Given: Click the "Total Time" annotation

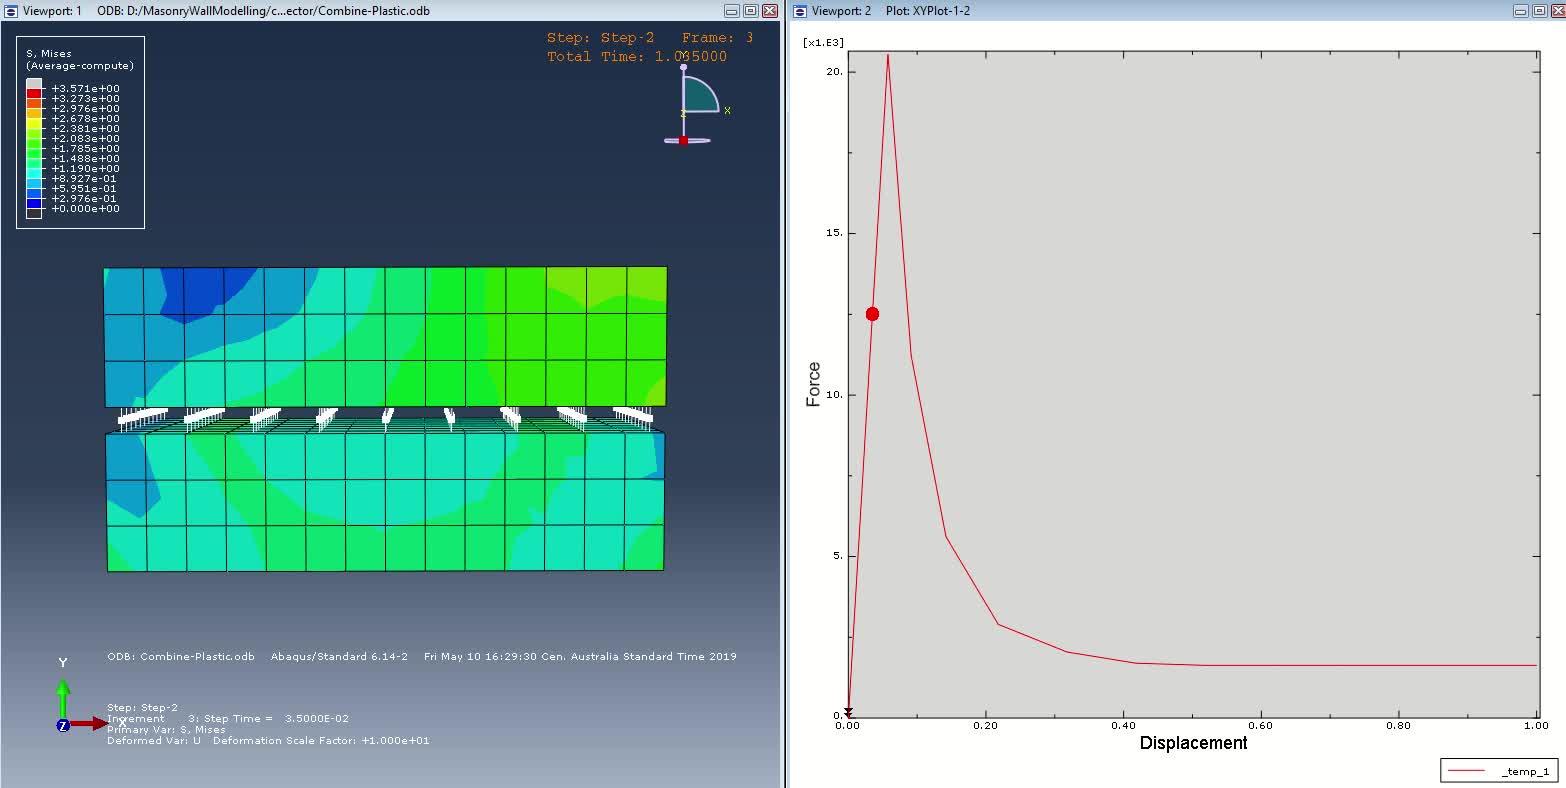Looking at the screenshot, I should tap(637, 57).
